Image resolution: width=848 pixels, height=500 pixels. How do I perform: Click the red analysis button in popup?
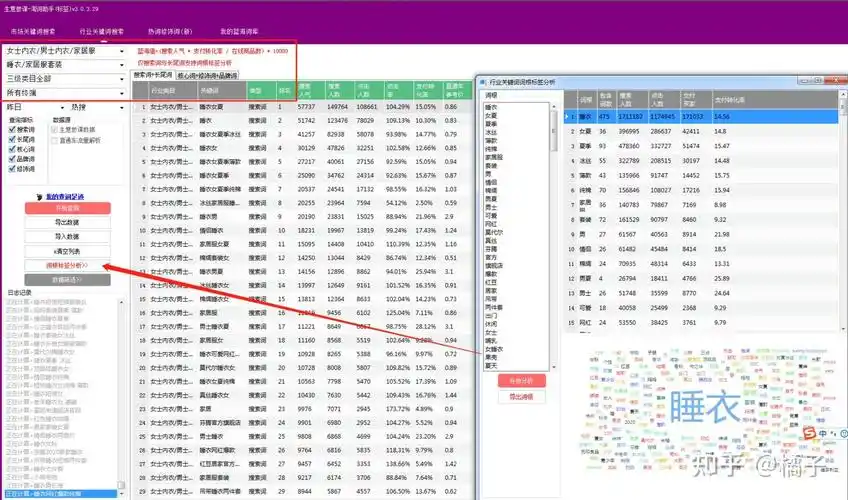(x=521, y=381)
